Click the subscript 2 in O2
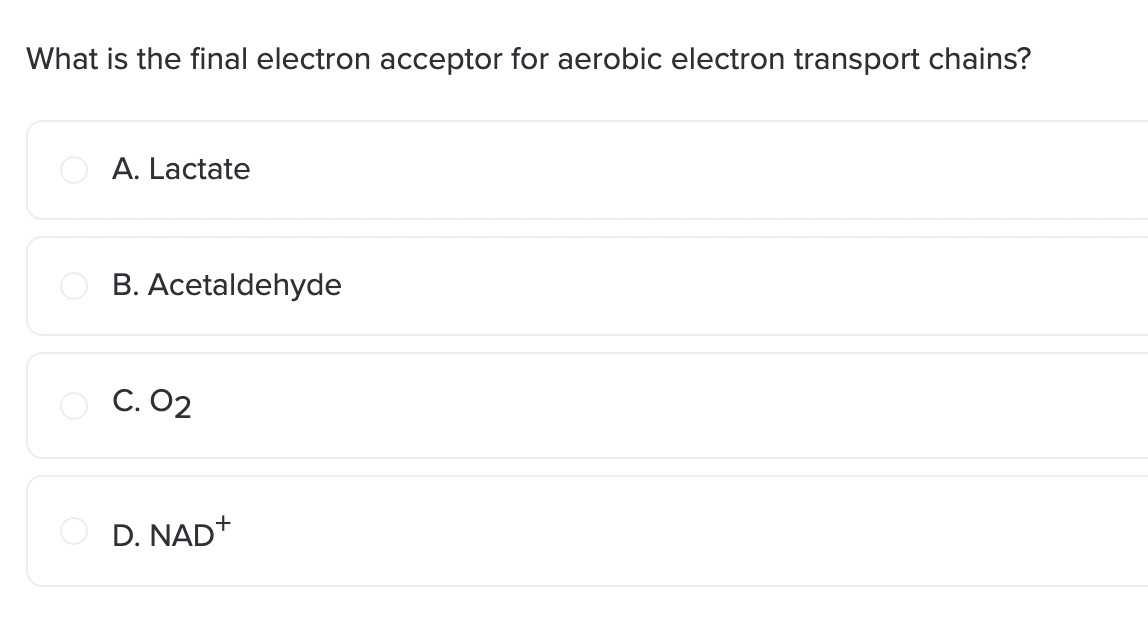The image size is (1148, 630). coord(182,408)
